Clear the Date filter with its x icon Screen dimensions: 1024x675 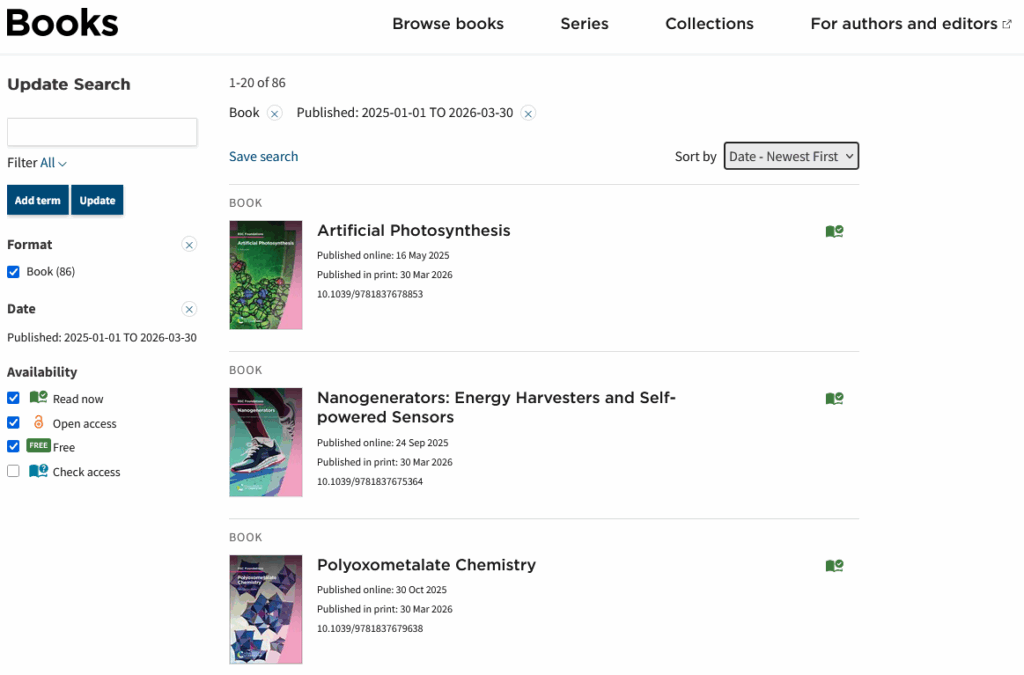pyautogui.click(x=189, y=309)
